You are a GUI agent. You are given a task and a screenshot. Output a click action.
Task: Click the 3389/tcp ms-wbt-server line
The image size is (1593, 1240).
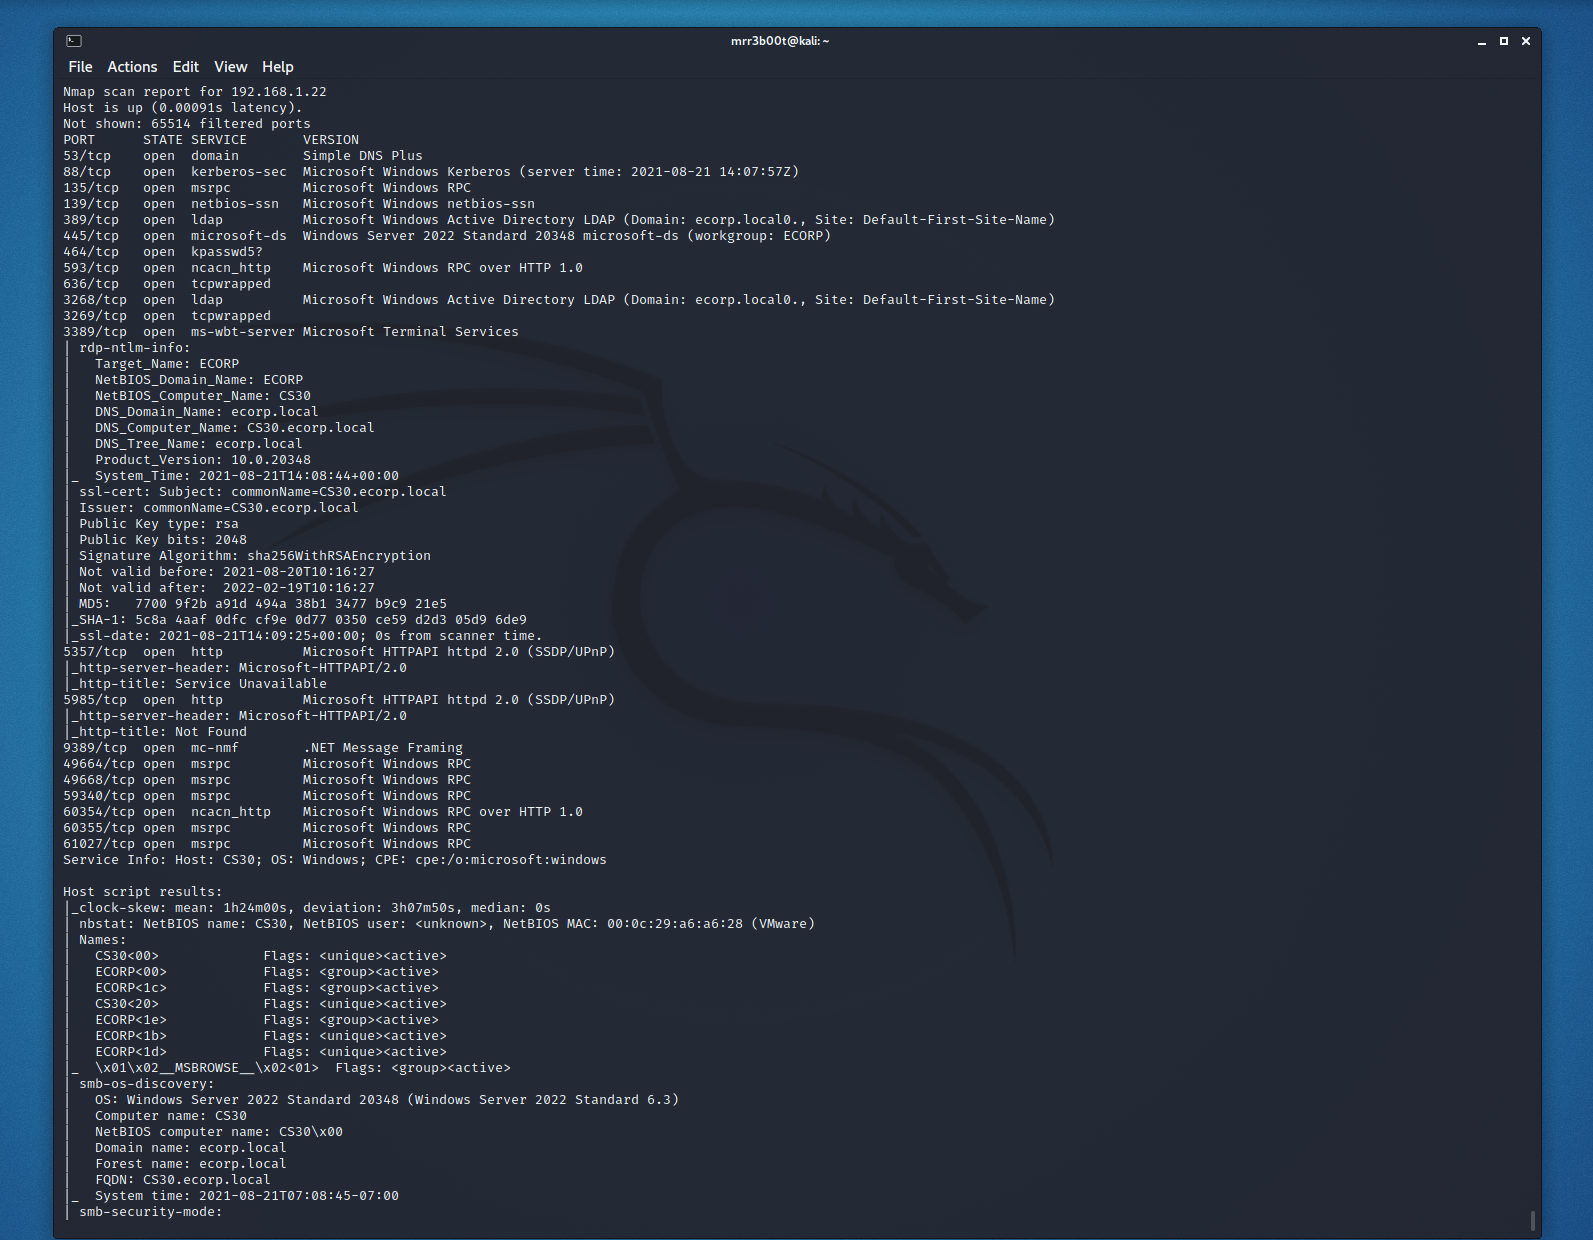[x=291, y=332]
